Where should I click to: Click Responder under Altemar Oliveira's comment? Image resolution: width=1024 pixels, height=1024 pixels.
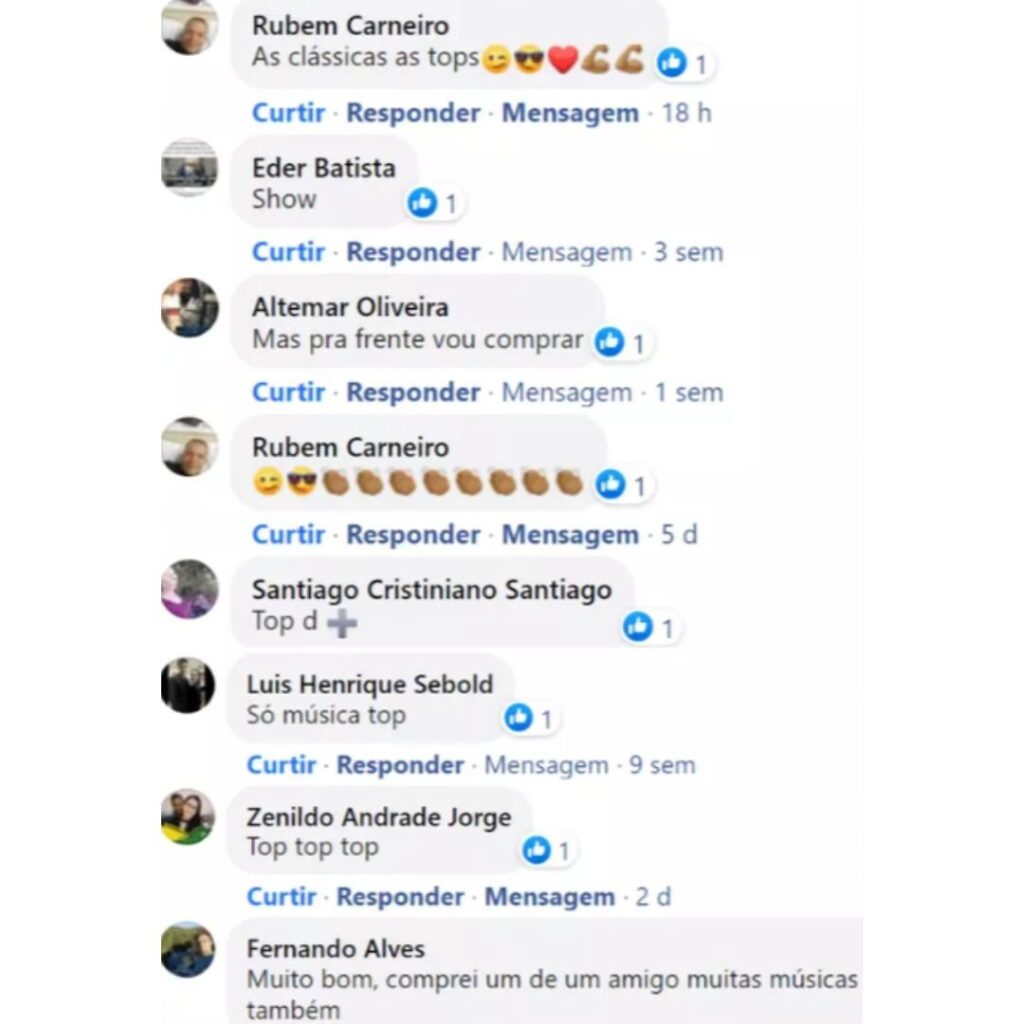click(x=413, y=392)
